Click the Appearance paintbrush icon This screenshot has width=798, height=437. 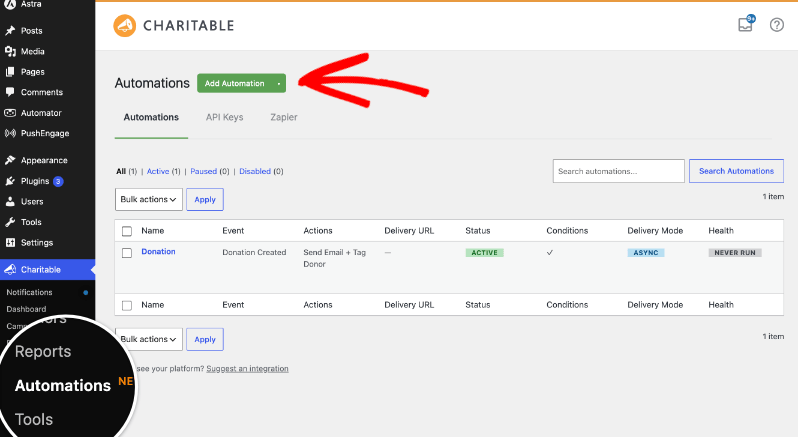coord(10,160)
